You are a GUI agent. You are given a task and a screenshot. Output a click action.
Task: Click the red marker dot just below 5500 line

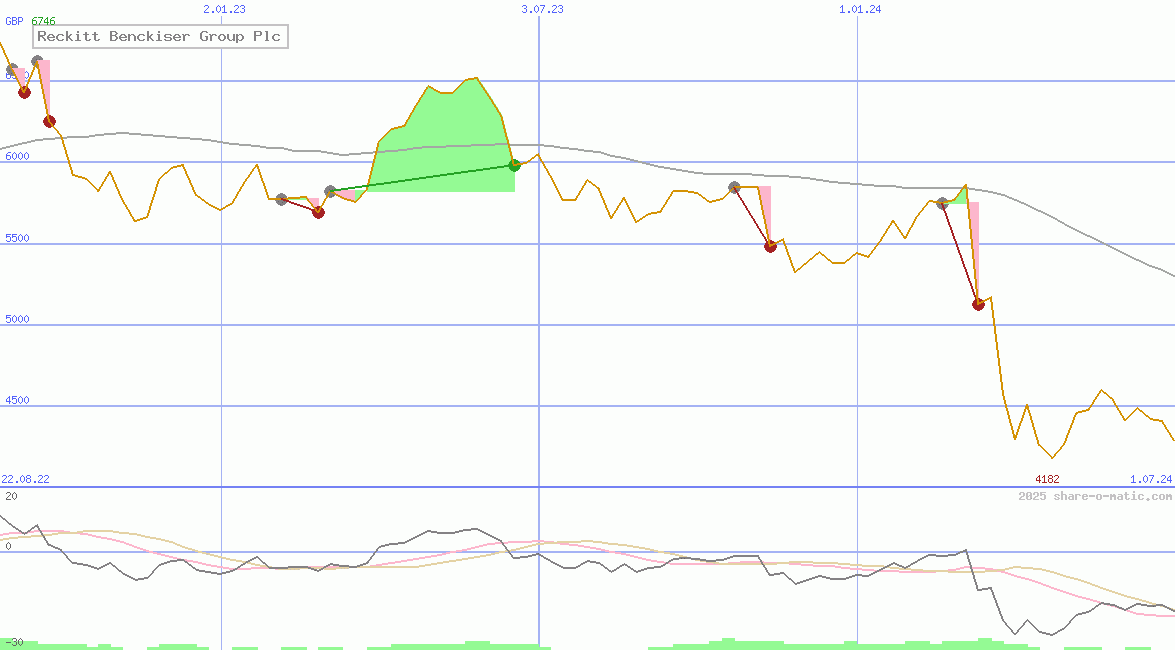[770, 246]
